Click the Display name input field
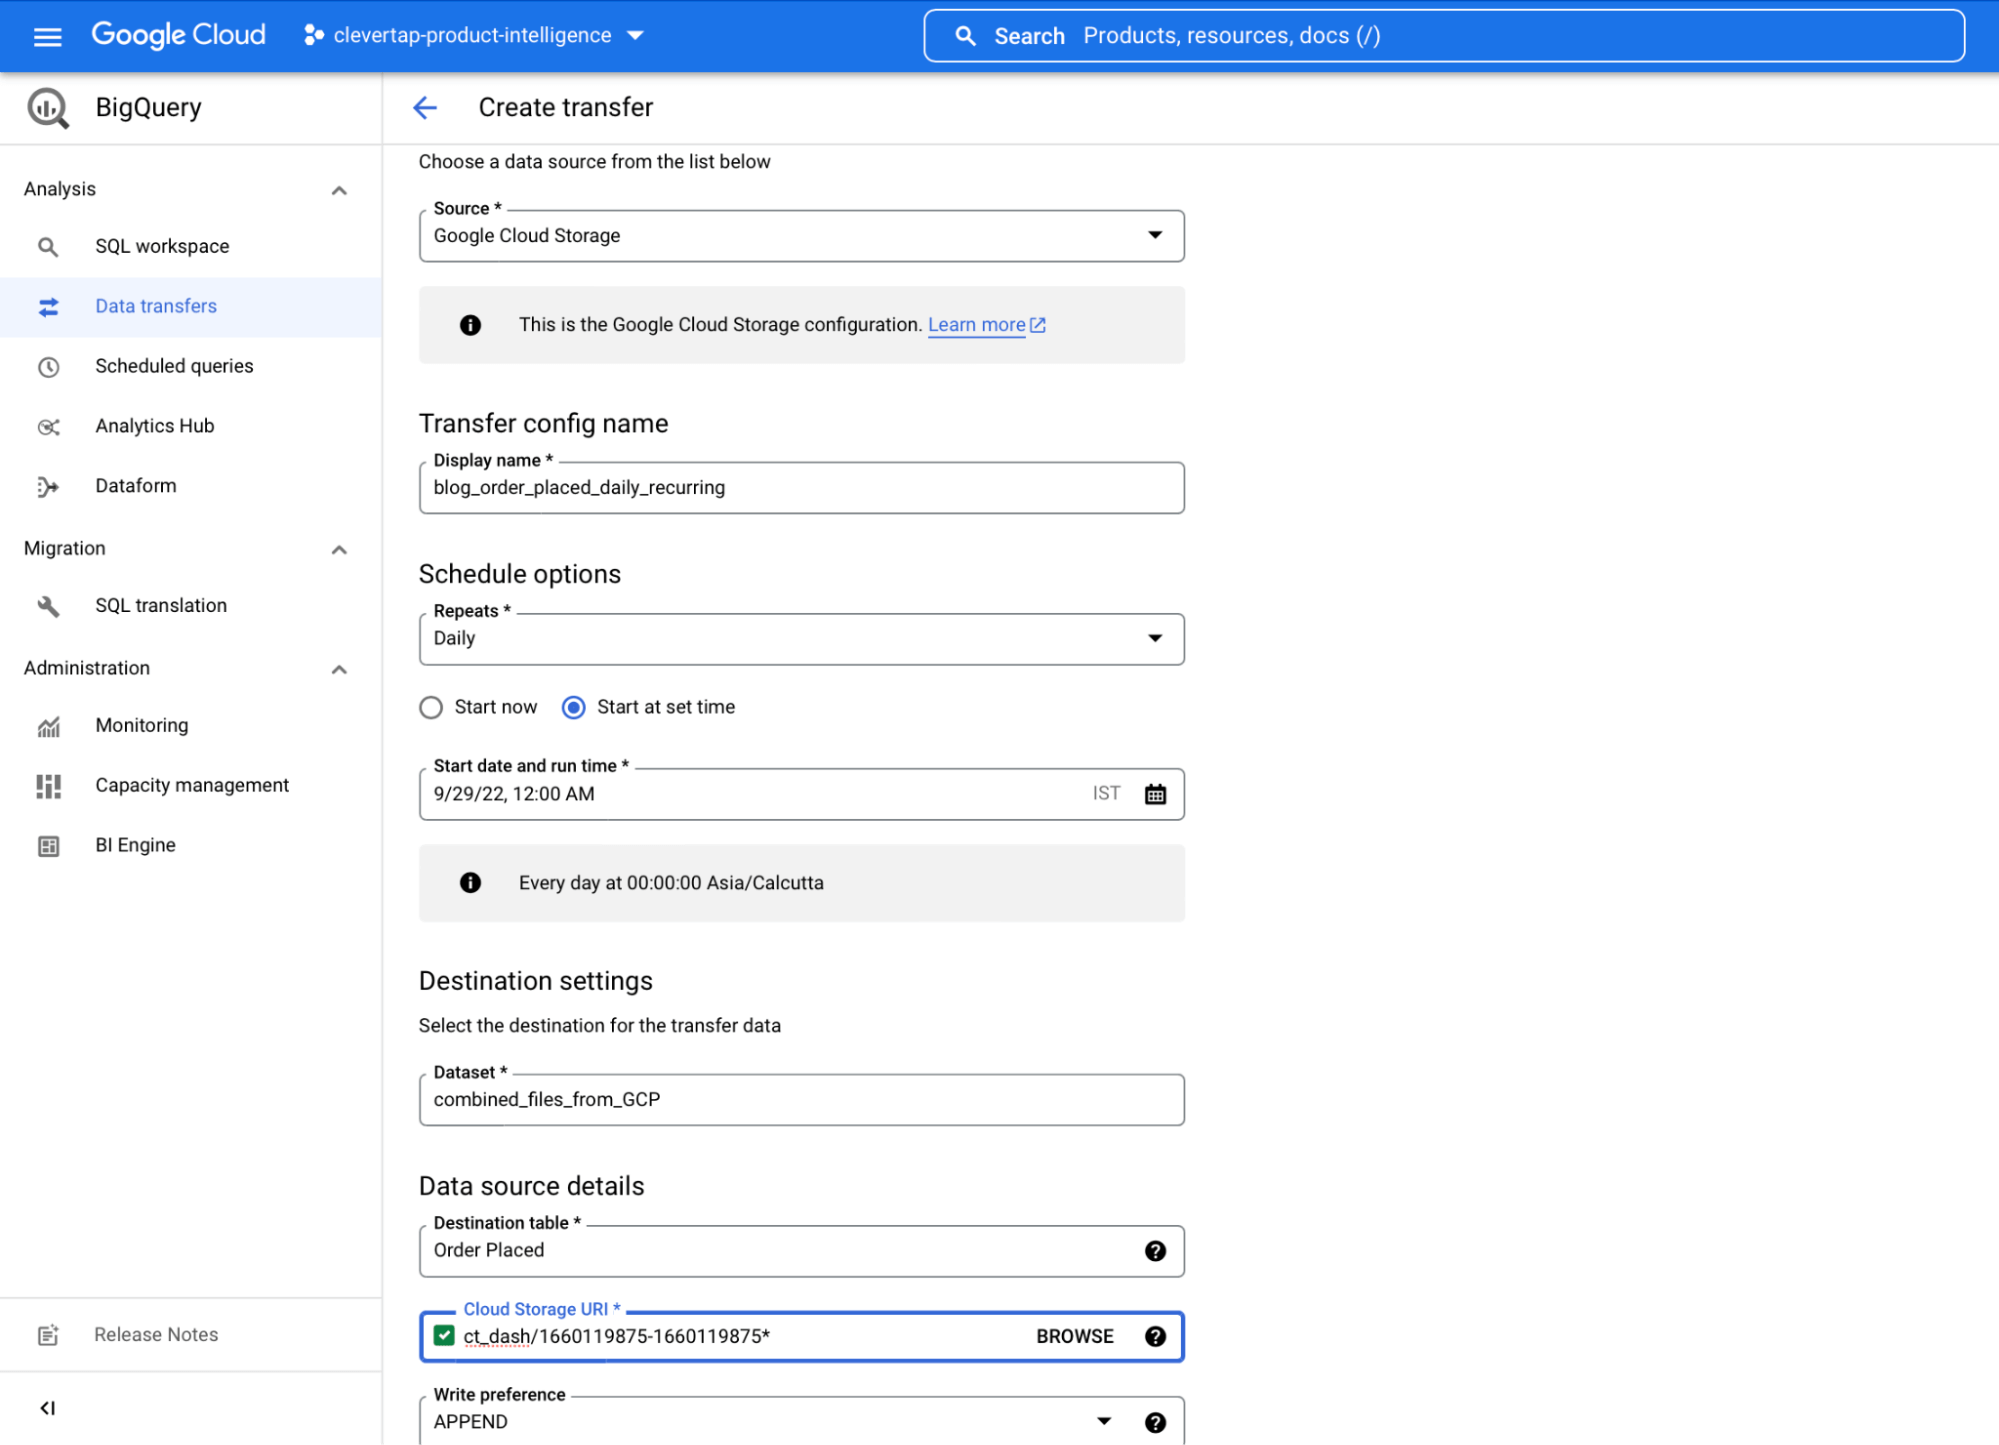The height and width of the screenshot is (1445, 1999). [x=802, y=488]
